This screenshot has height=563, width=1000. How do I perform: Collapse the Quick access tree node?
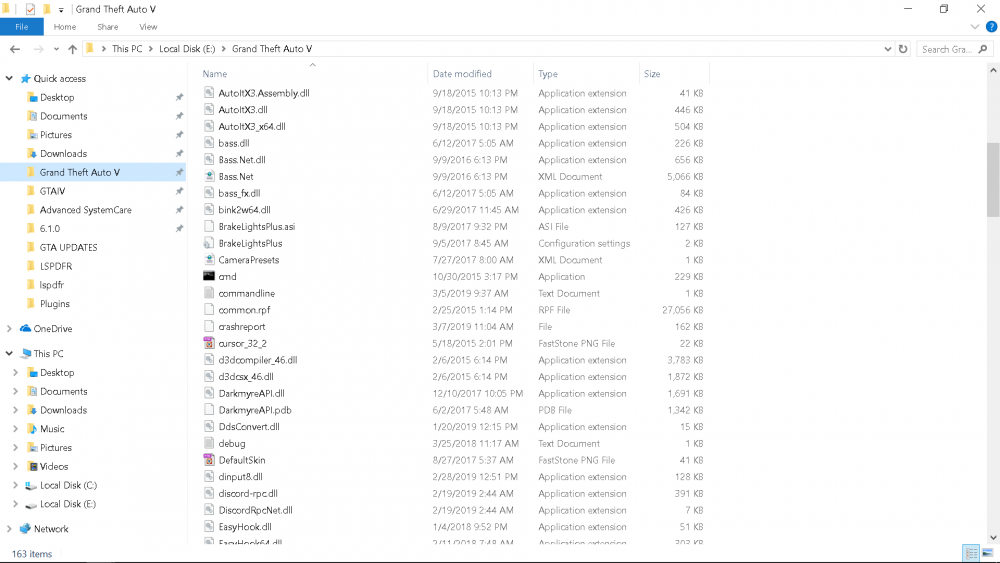point(9,78)
